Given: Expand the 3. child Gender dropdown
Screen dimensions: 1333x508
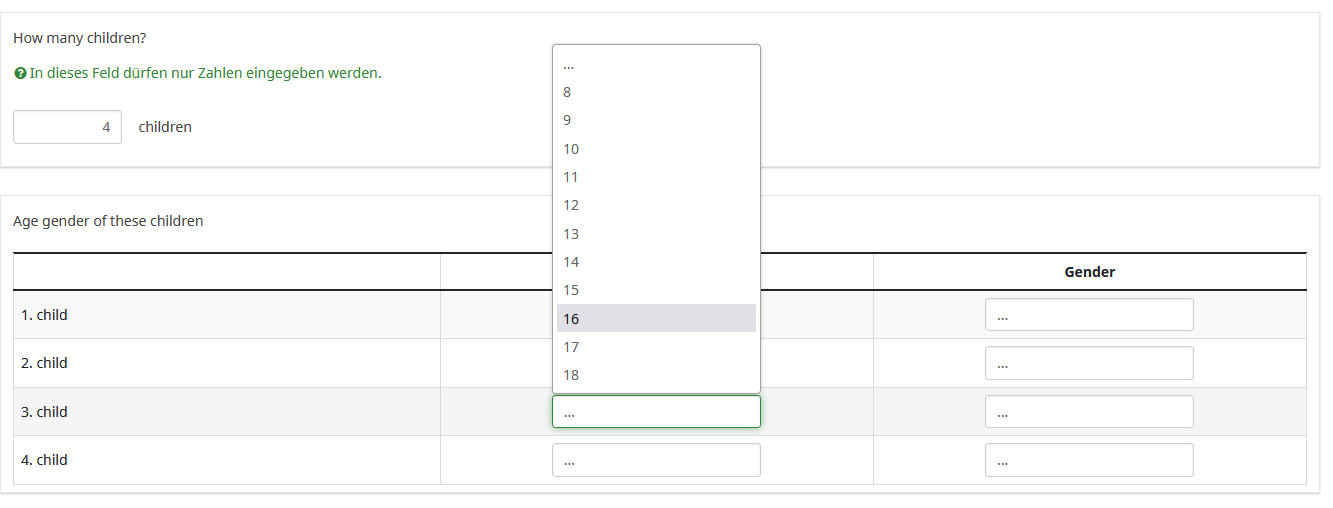Looking at the screenshot, I should pyautogui.click(x=1089, y=412).
